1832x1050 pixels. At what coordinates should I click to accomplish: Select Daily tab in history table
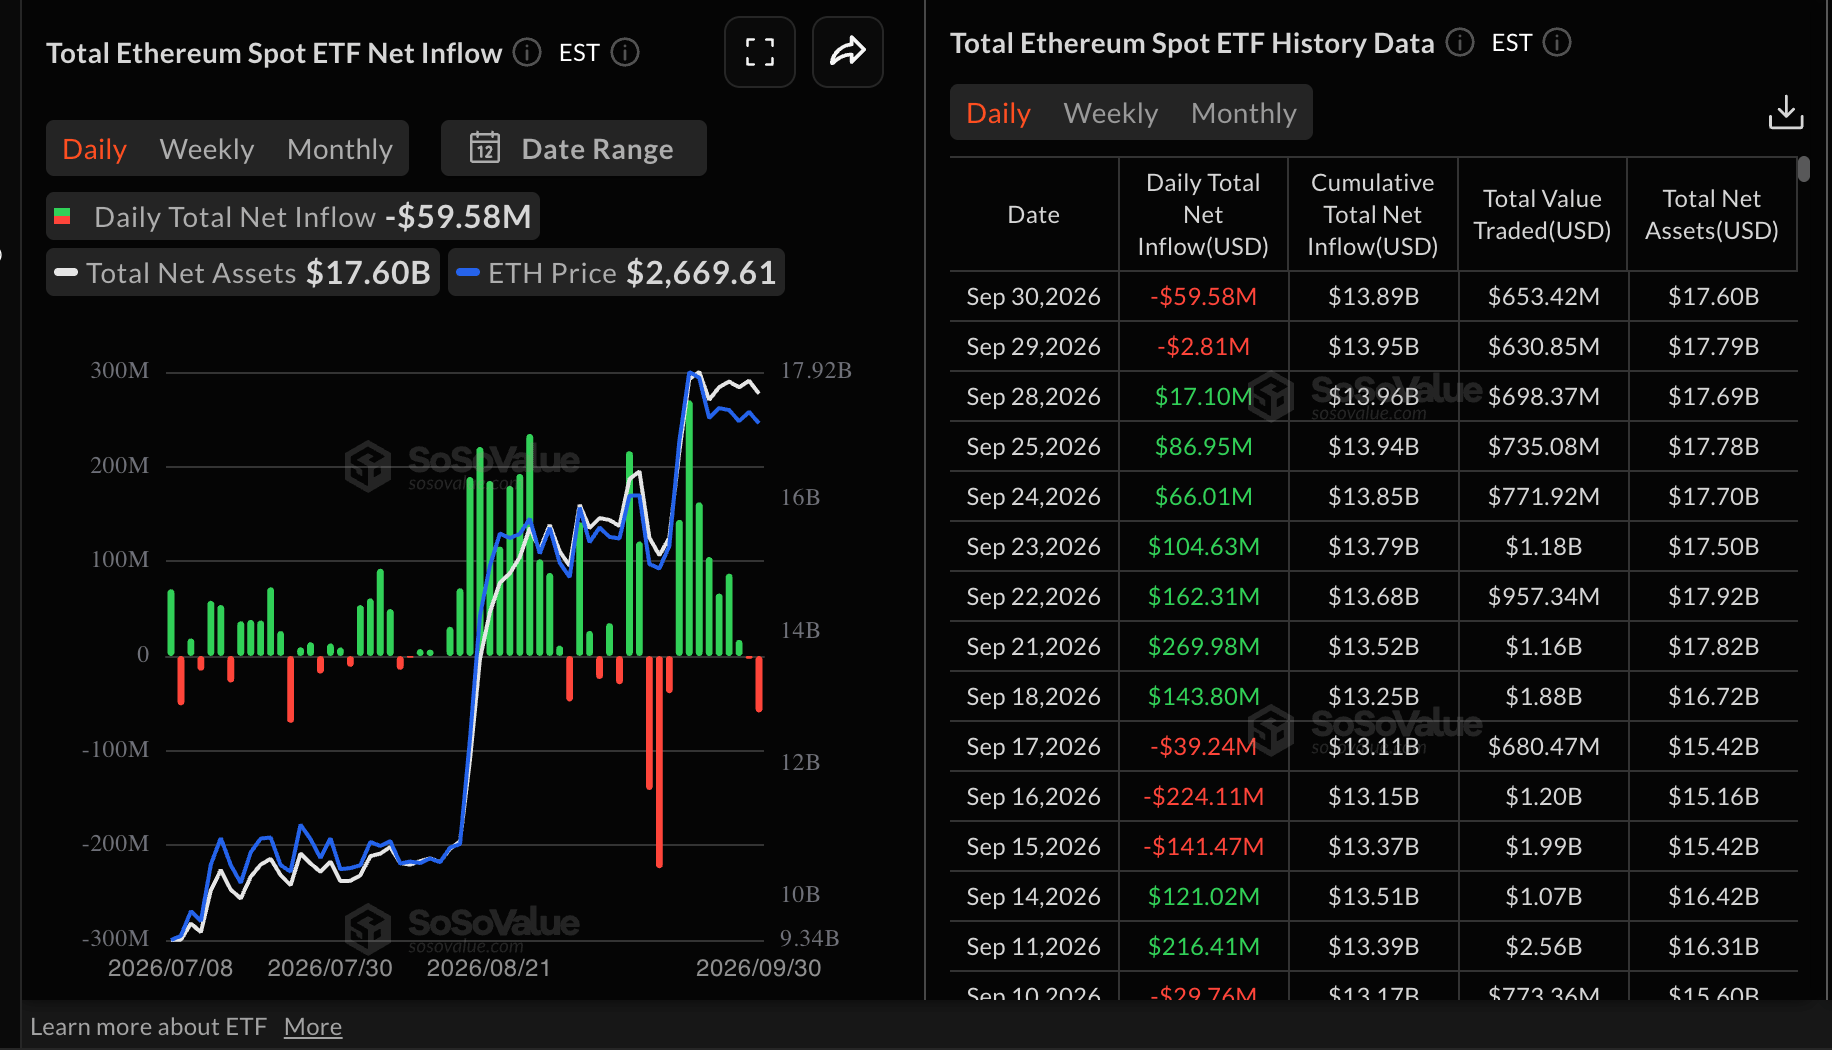(998, 113)
